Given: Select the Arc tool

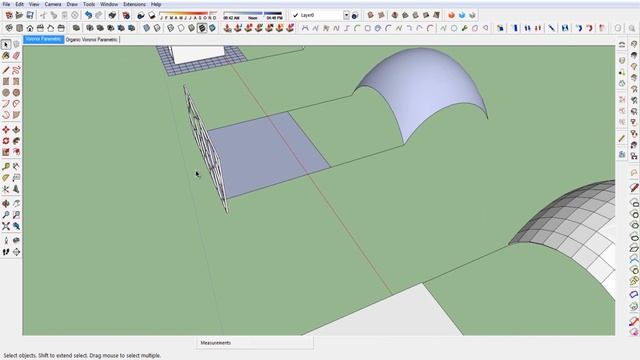Looking at the screenshot, I should coord(6,104).
